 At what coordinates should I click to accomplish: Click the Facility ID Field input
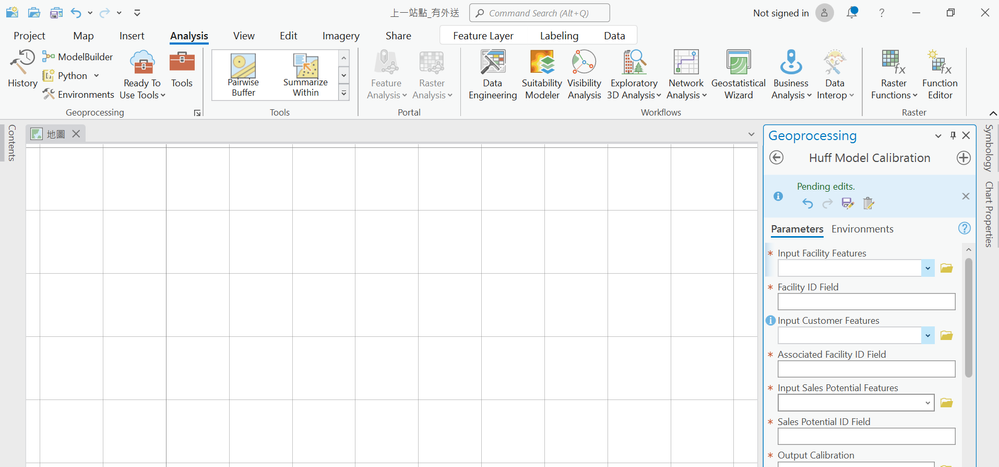click(866, 302)
